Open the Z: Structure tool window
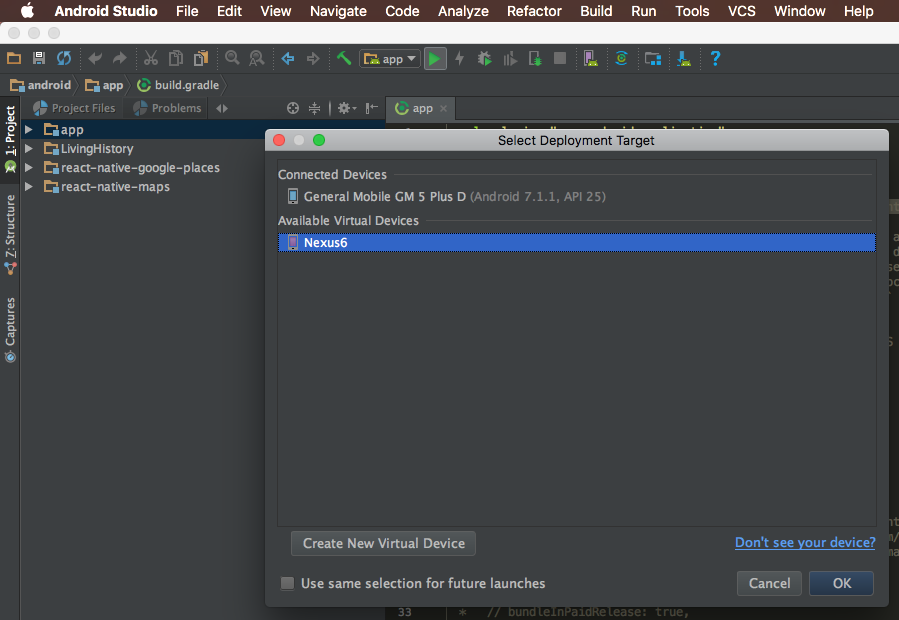The image size is (899, 620). tap(10, 235)
